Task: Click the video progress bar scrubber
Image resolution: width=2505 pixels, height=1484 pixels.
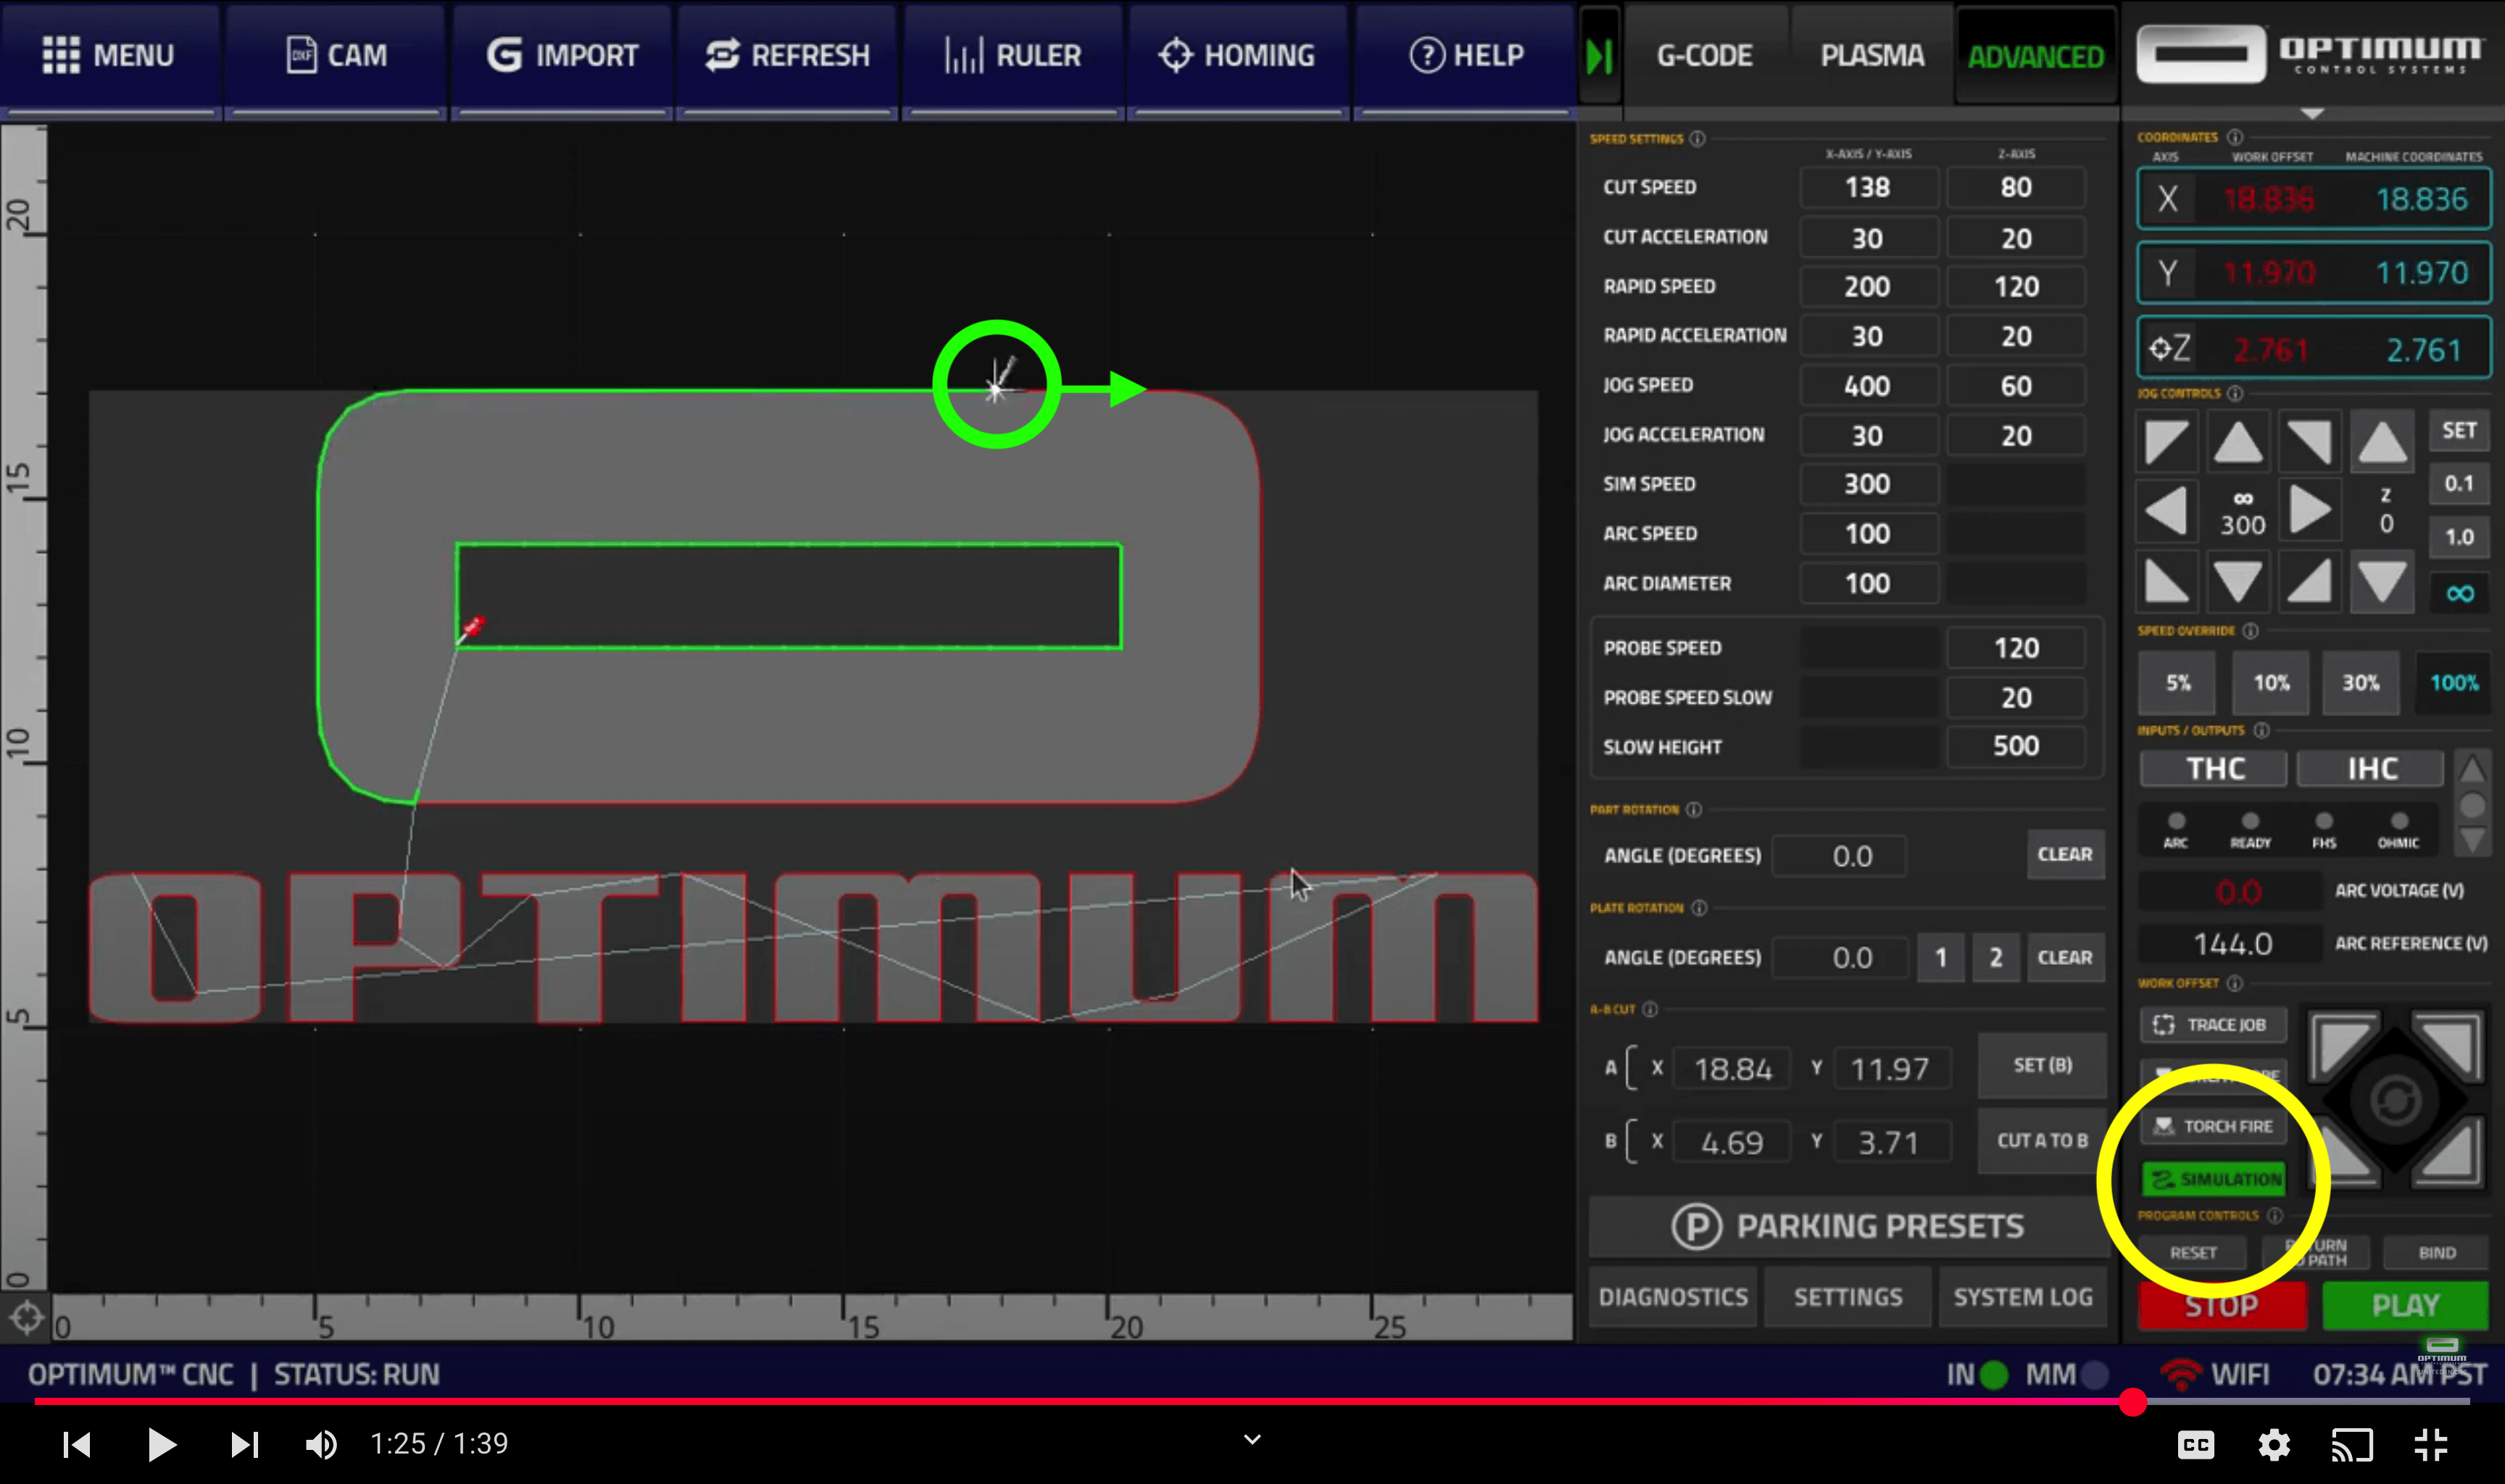Action: pos(2132,1402)
